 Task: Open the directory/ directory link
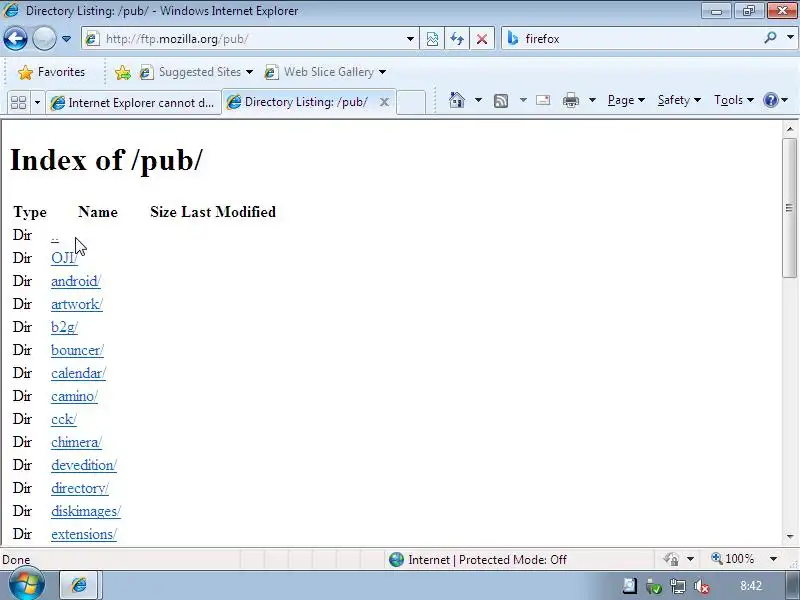[x=80, y=488]
